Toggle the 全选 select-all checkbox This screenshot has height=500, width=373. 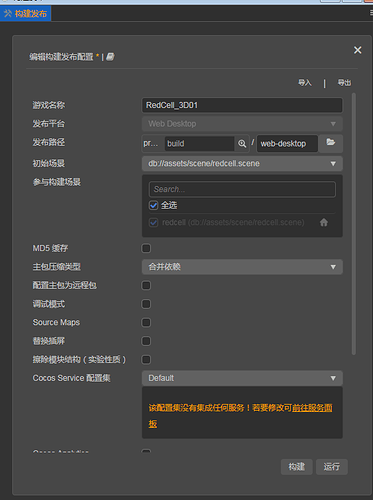[153, 205]
